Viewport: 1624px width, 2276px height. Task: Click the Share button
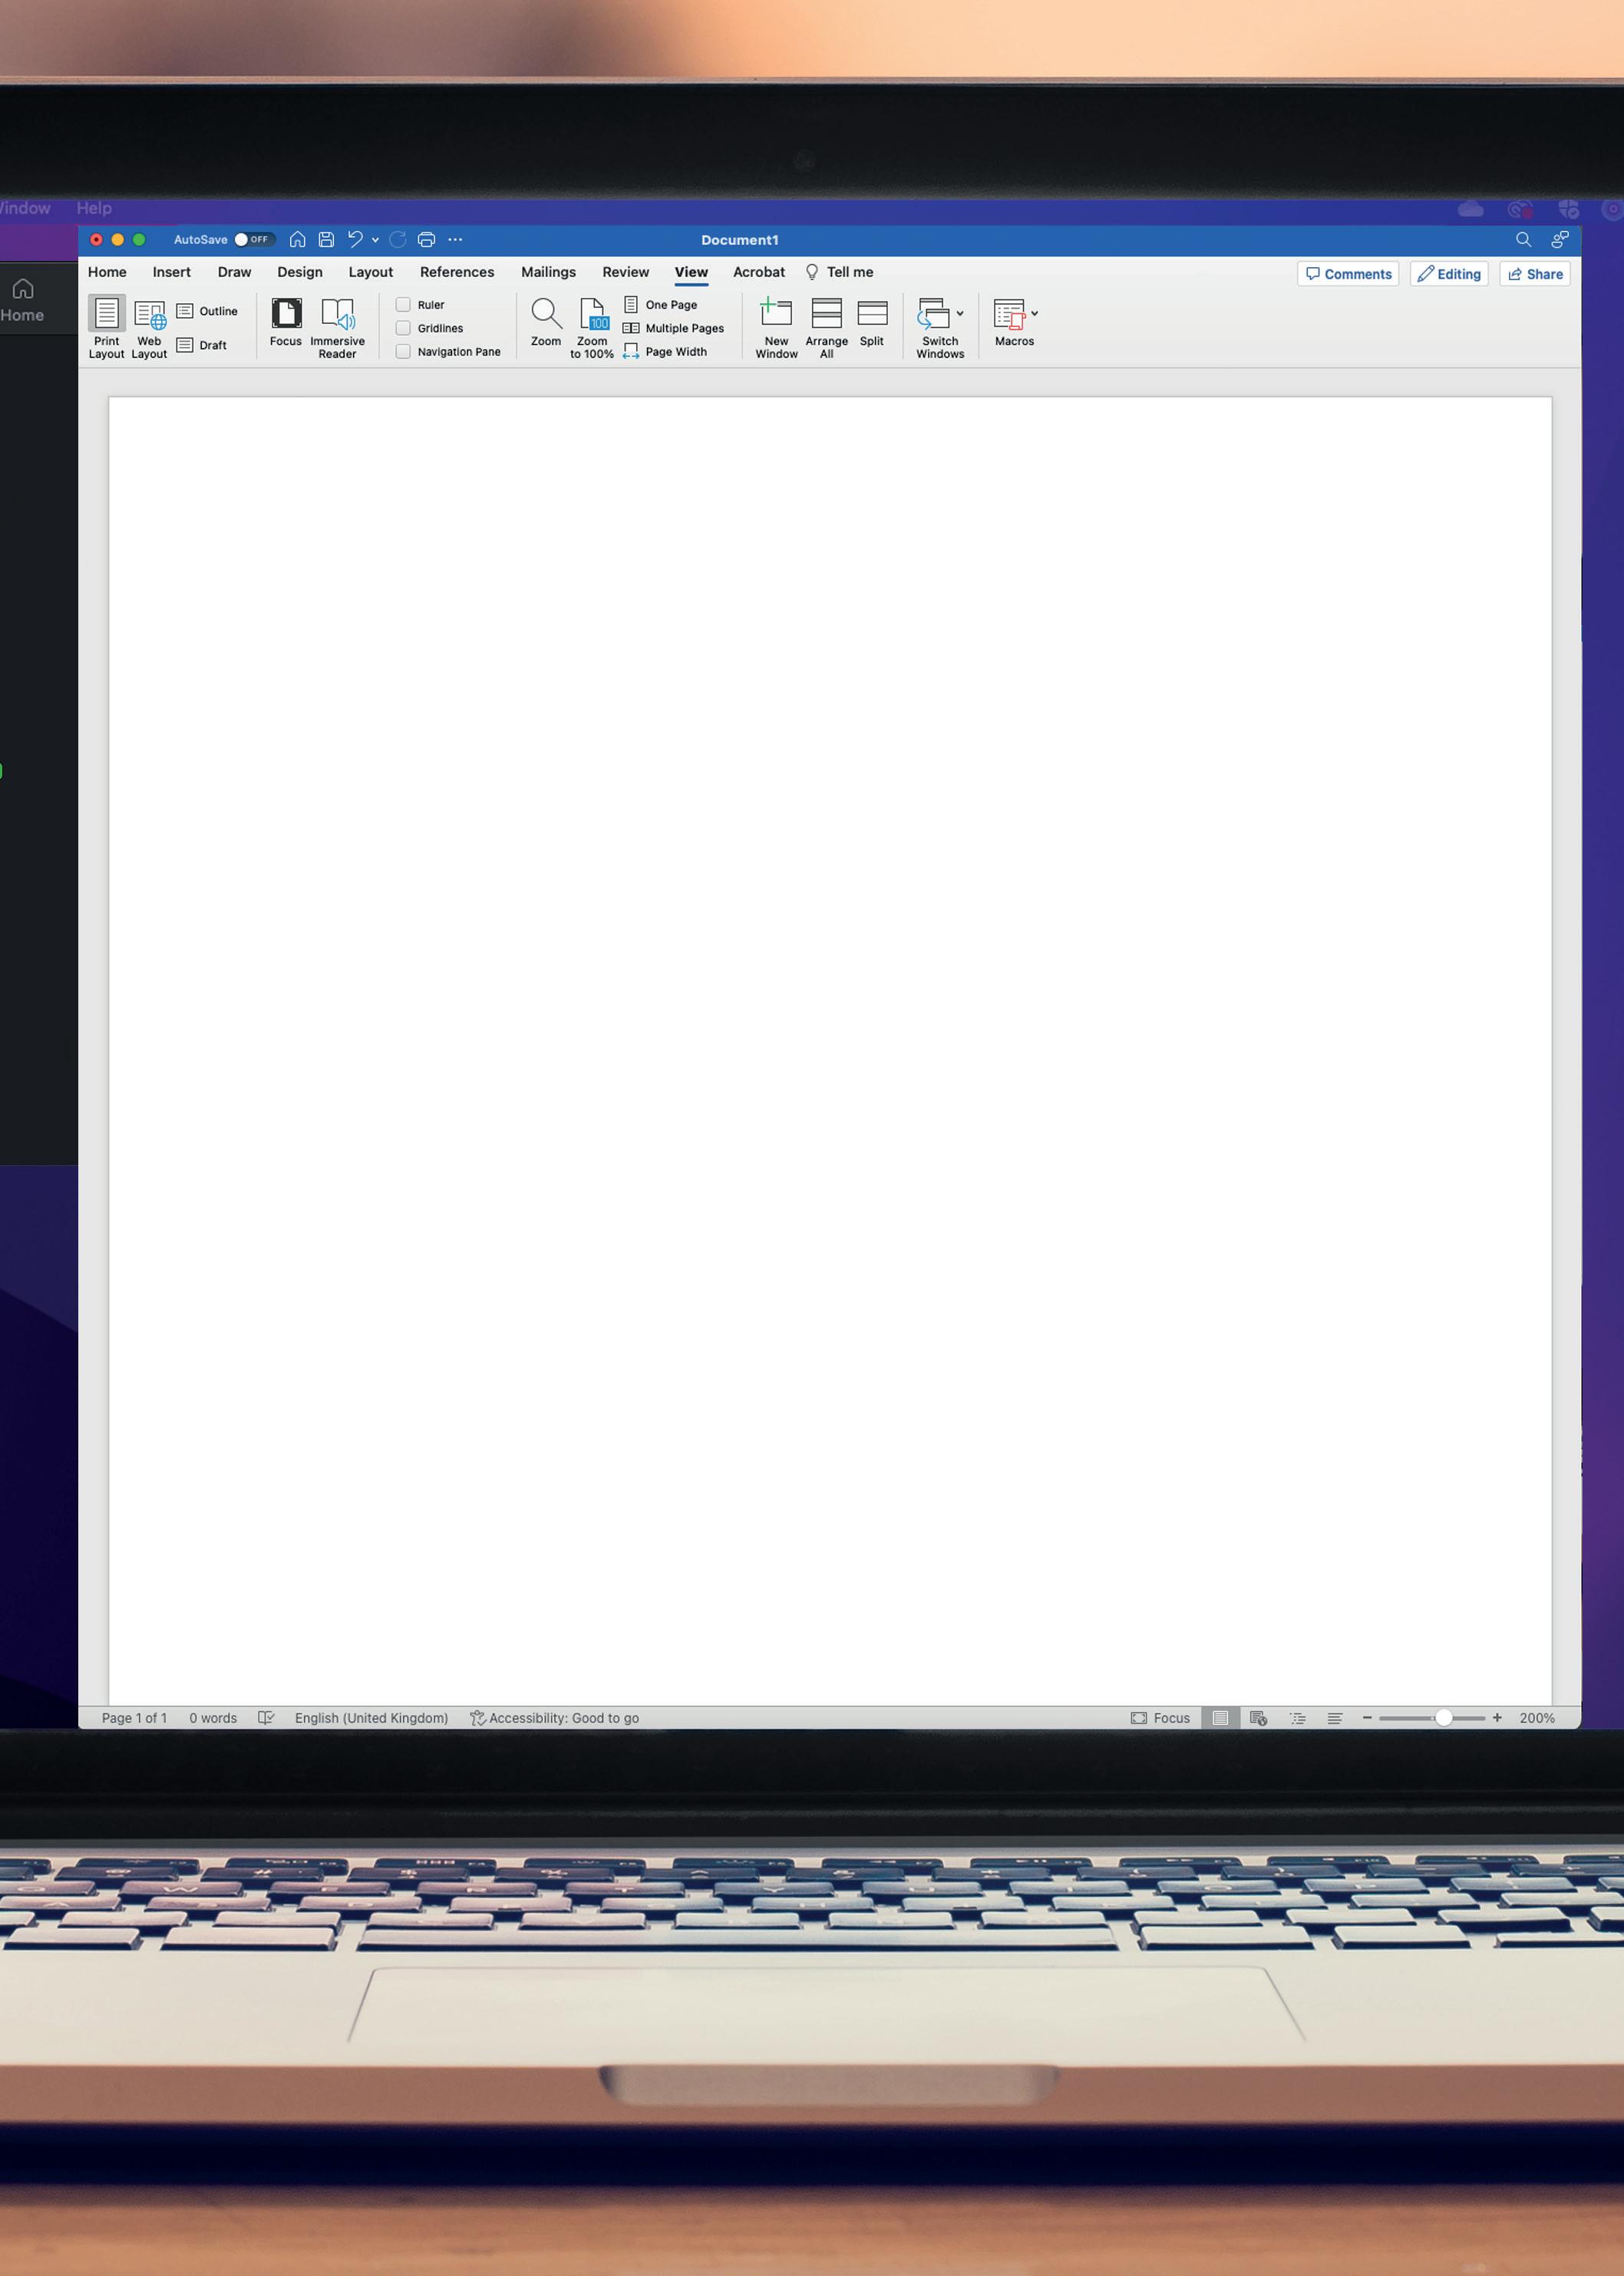pos(1535,274)
